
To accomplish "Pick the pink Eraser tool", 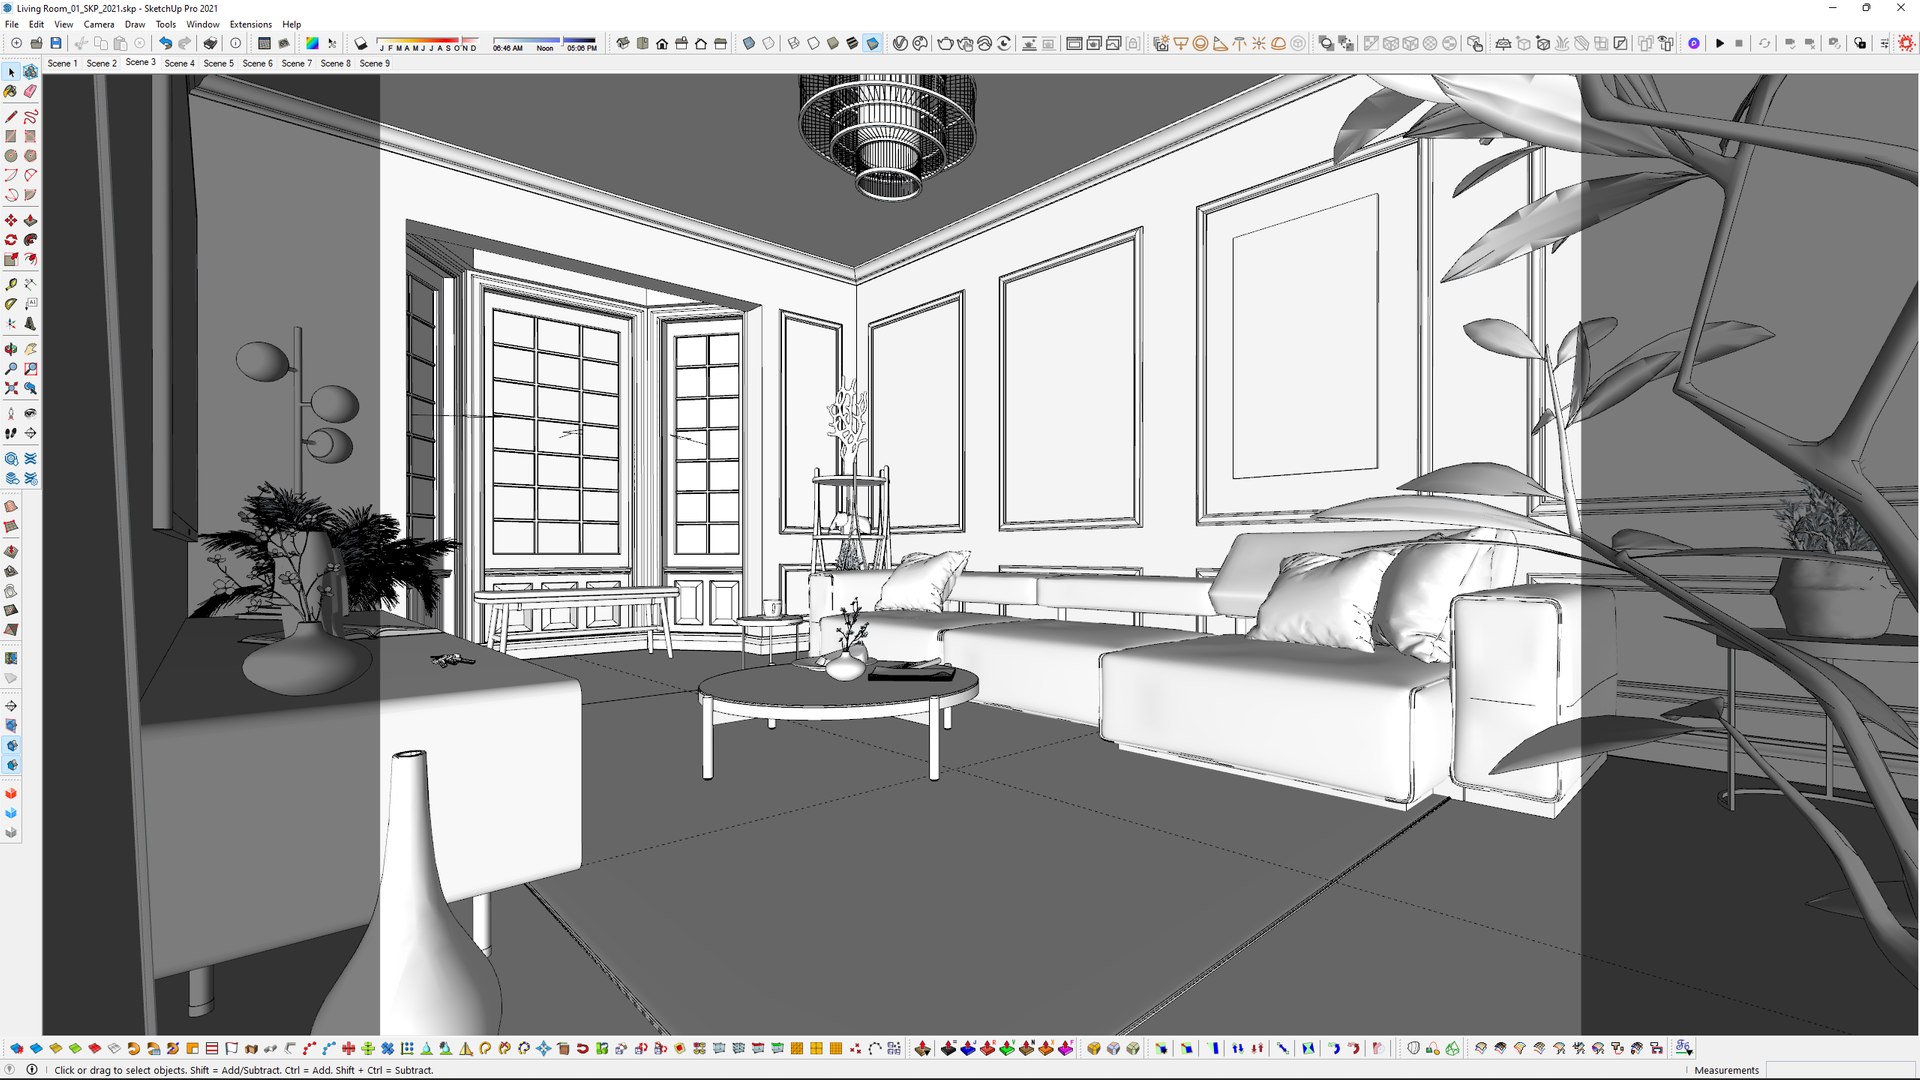I will pyautogui.click(x=30, y=91).
